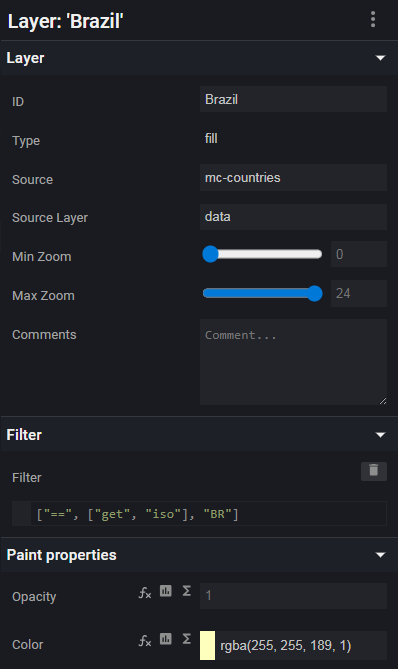Click the ID field containing Brazil
398x669 pixels.
(293, 99)
